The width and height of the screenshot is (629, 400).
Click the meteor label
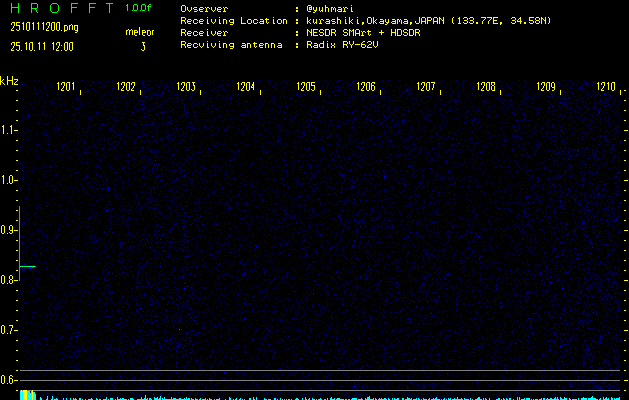pyautogui.click(x=140, y=32)
